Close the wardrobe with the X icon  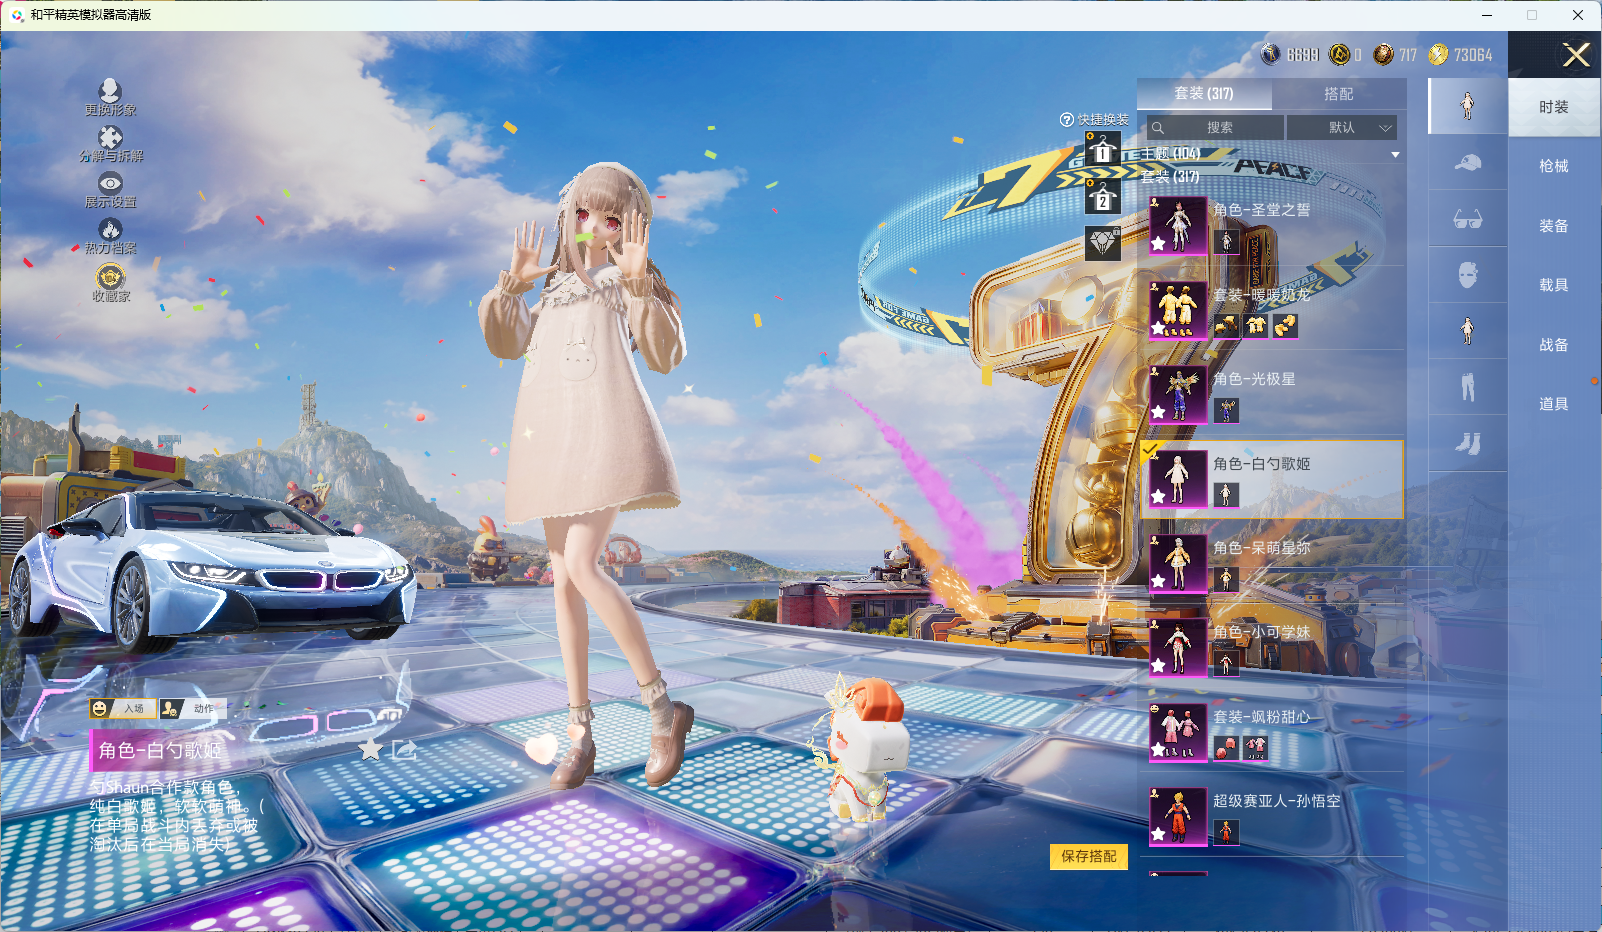point(1576,55)
